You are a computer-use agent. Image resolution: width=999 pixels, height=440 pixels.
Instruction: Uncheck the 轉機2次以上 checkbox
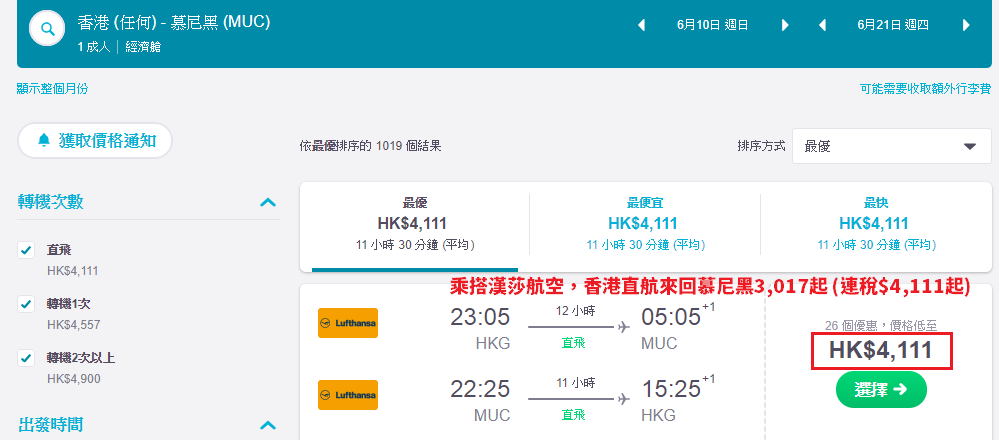click(x=26, y=358)
